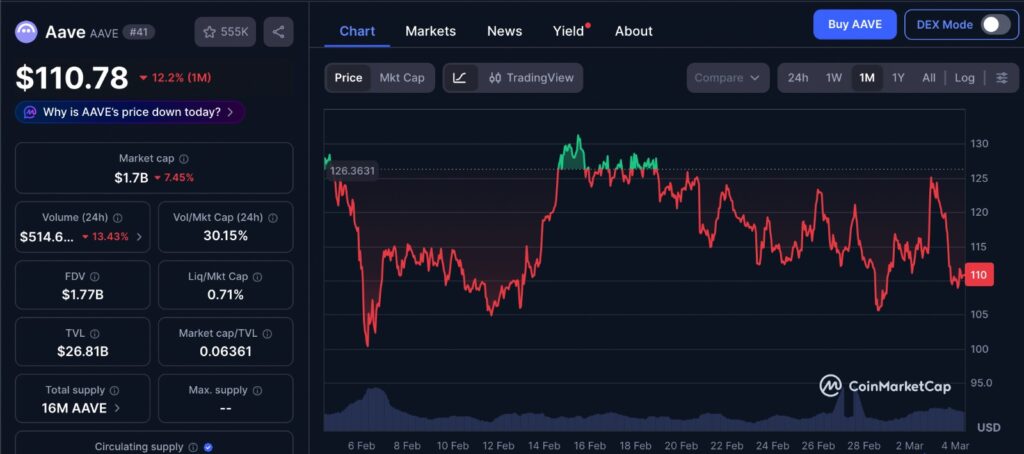Click info icon next to Volume (24h)
The image size is (1024, 454).
pyautogui.click(x=118, y=218)
